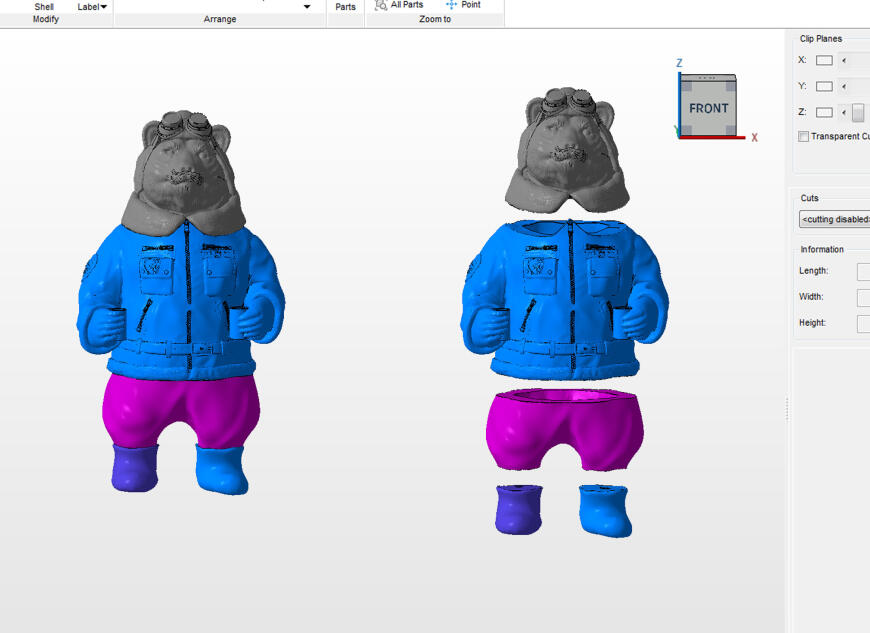Click the Length information field
Image resolution: width=870 pixels, height=633 pixels.
pos(863,271)
